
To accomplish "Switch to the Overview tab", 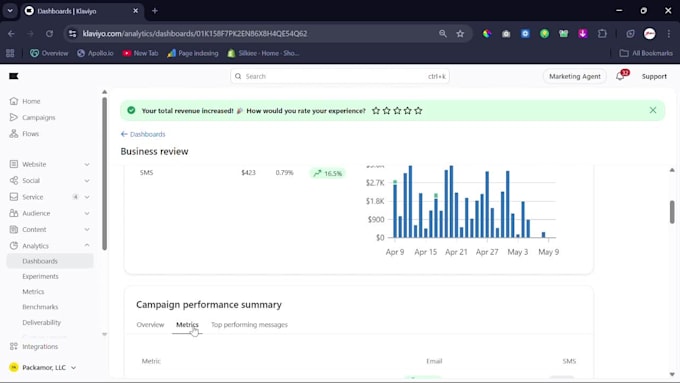I will [150, 324].
